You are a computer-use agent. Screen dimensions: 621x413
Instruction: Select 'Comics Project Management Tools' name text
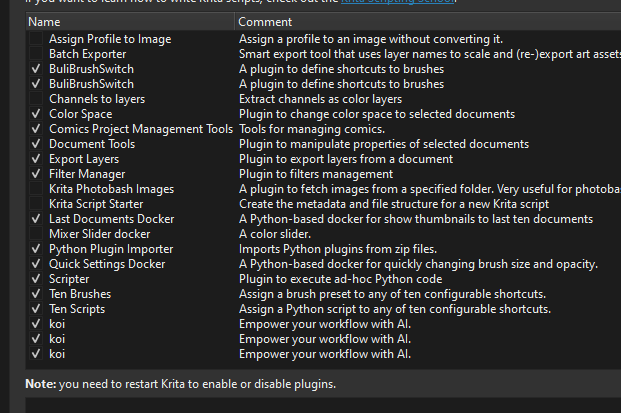[x=141, y=129]
